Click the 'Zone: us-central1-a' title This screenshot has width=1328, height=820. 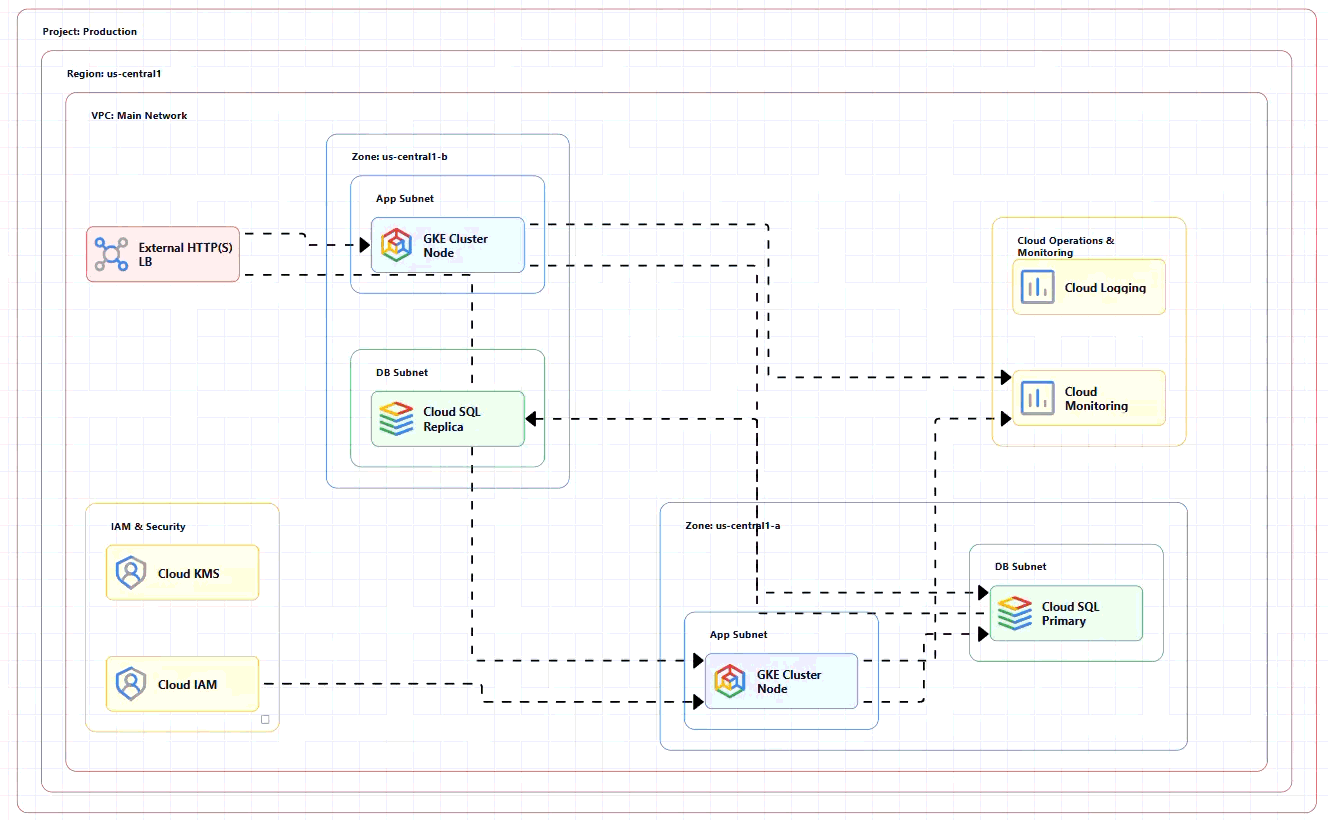tap(733, 525)
